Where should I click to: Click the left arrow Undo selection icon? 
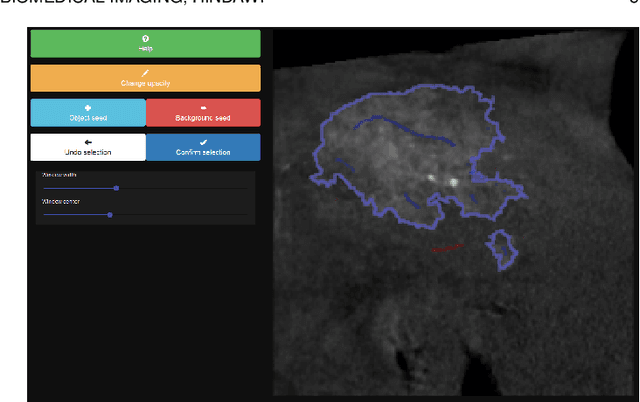coord(88,142)
